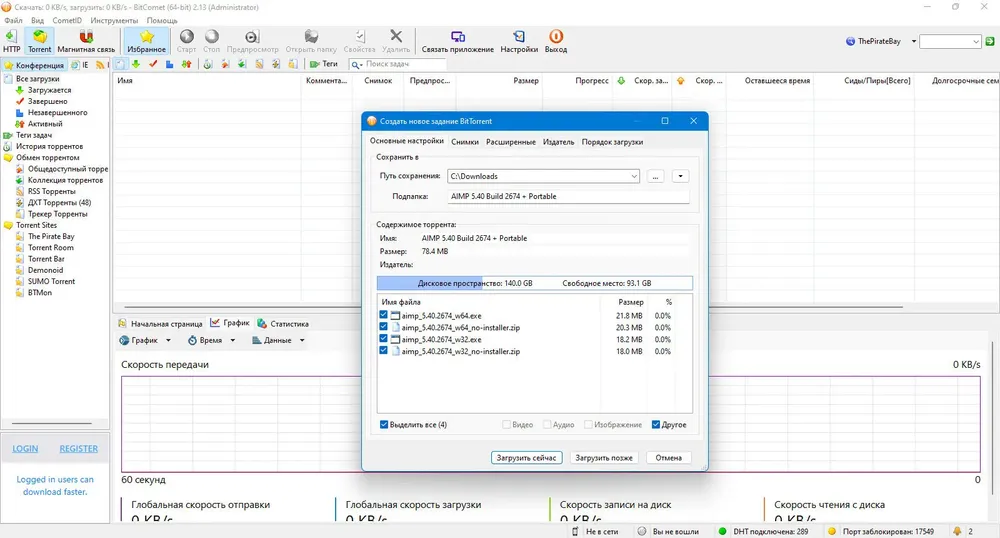Click the Избранное star toolbar button
The width and height of the screenshot is (1000, 538).
coord(147,41)
